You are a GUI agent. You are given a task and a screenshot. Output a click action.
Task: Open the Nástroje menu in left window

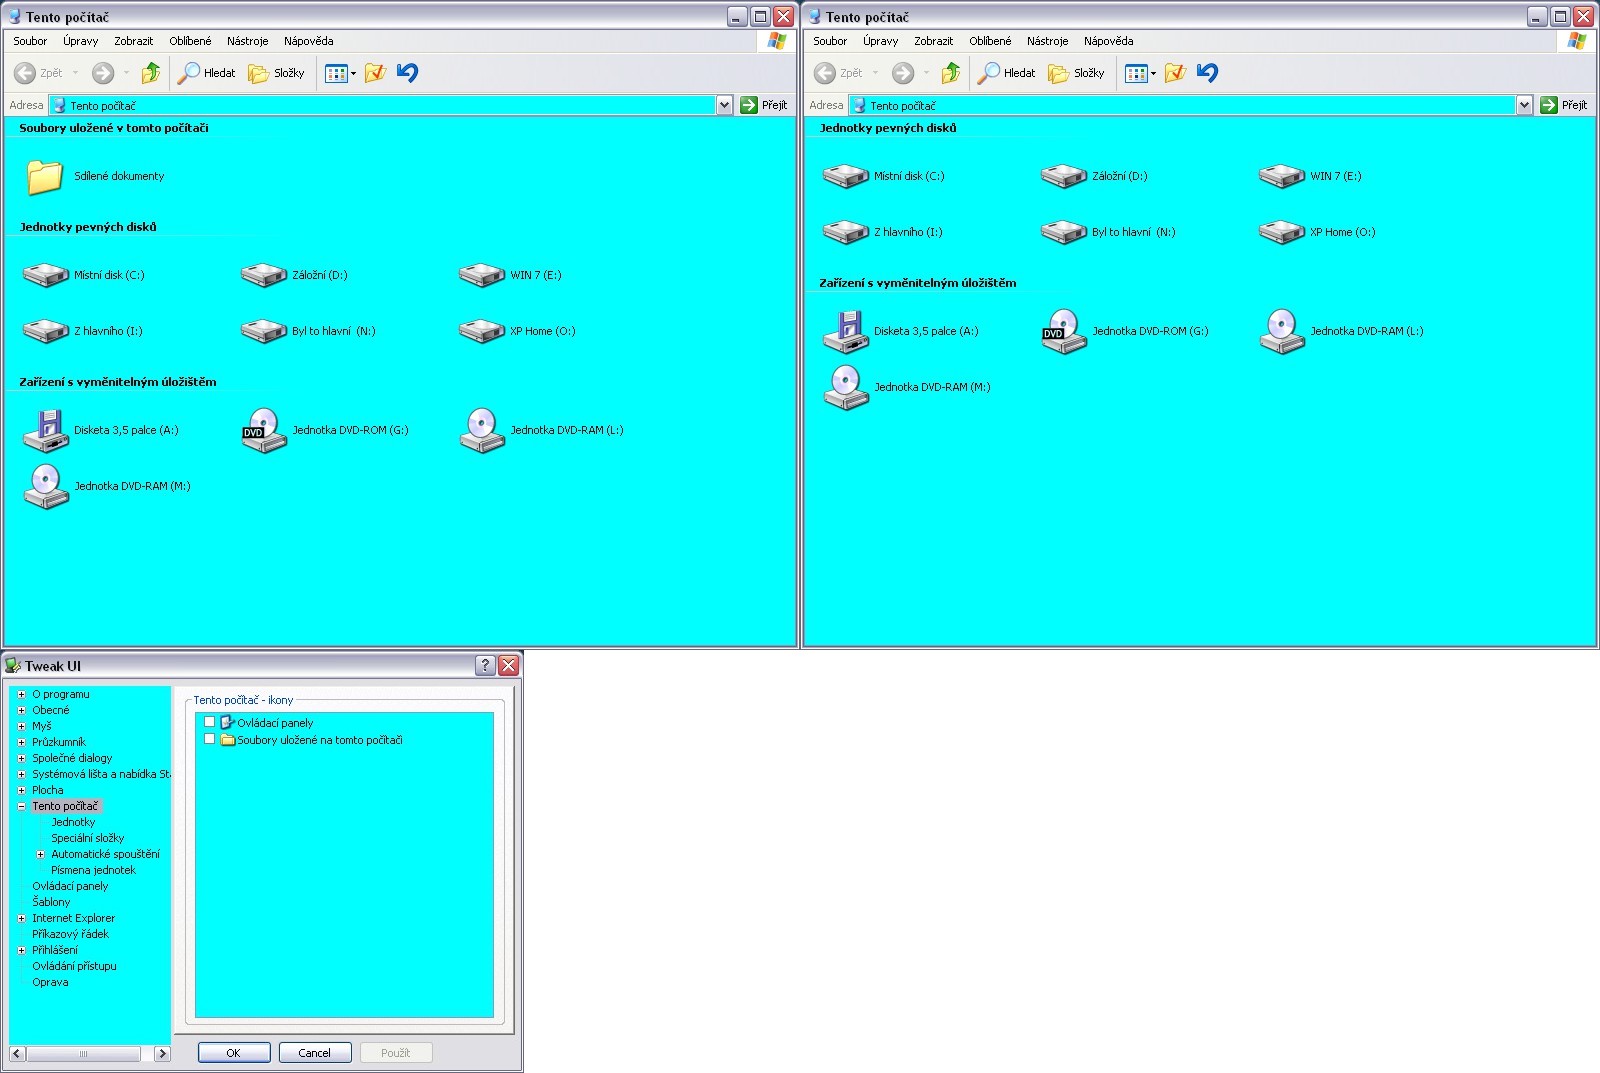click(x=247, y=41)
